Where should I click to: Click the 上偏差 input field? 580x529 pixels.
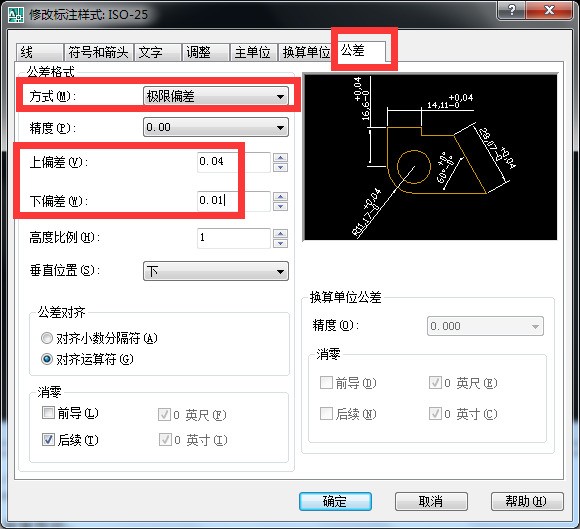click(x=234, y=162)
